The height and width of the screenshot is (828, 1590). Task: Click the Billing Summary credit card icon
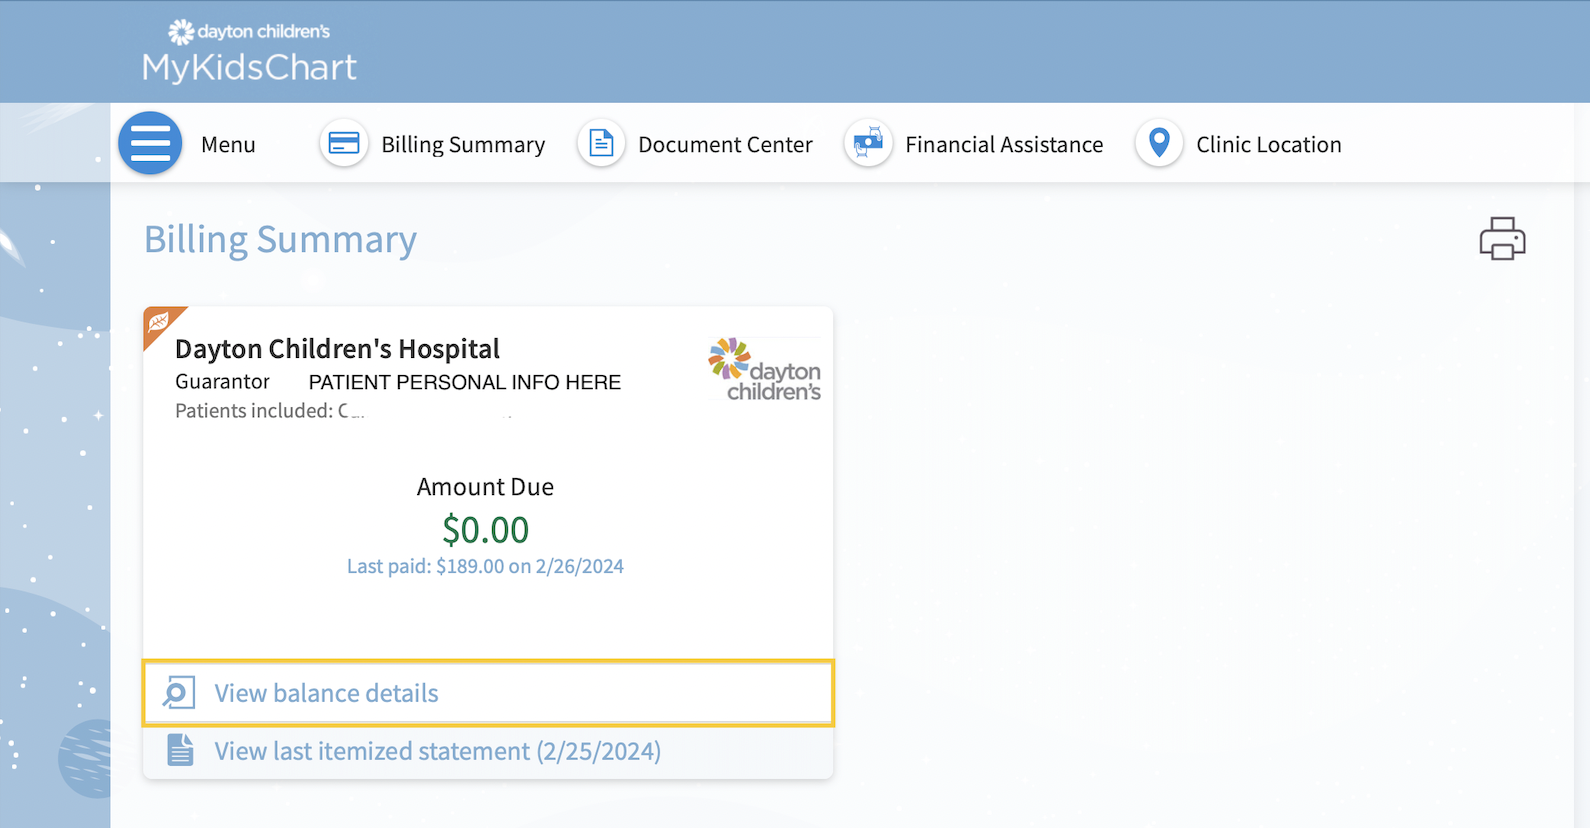(344, 143)
